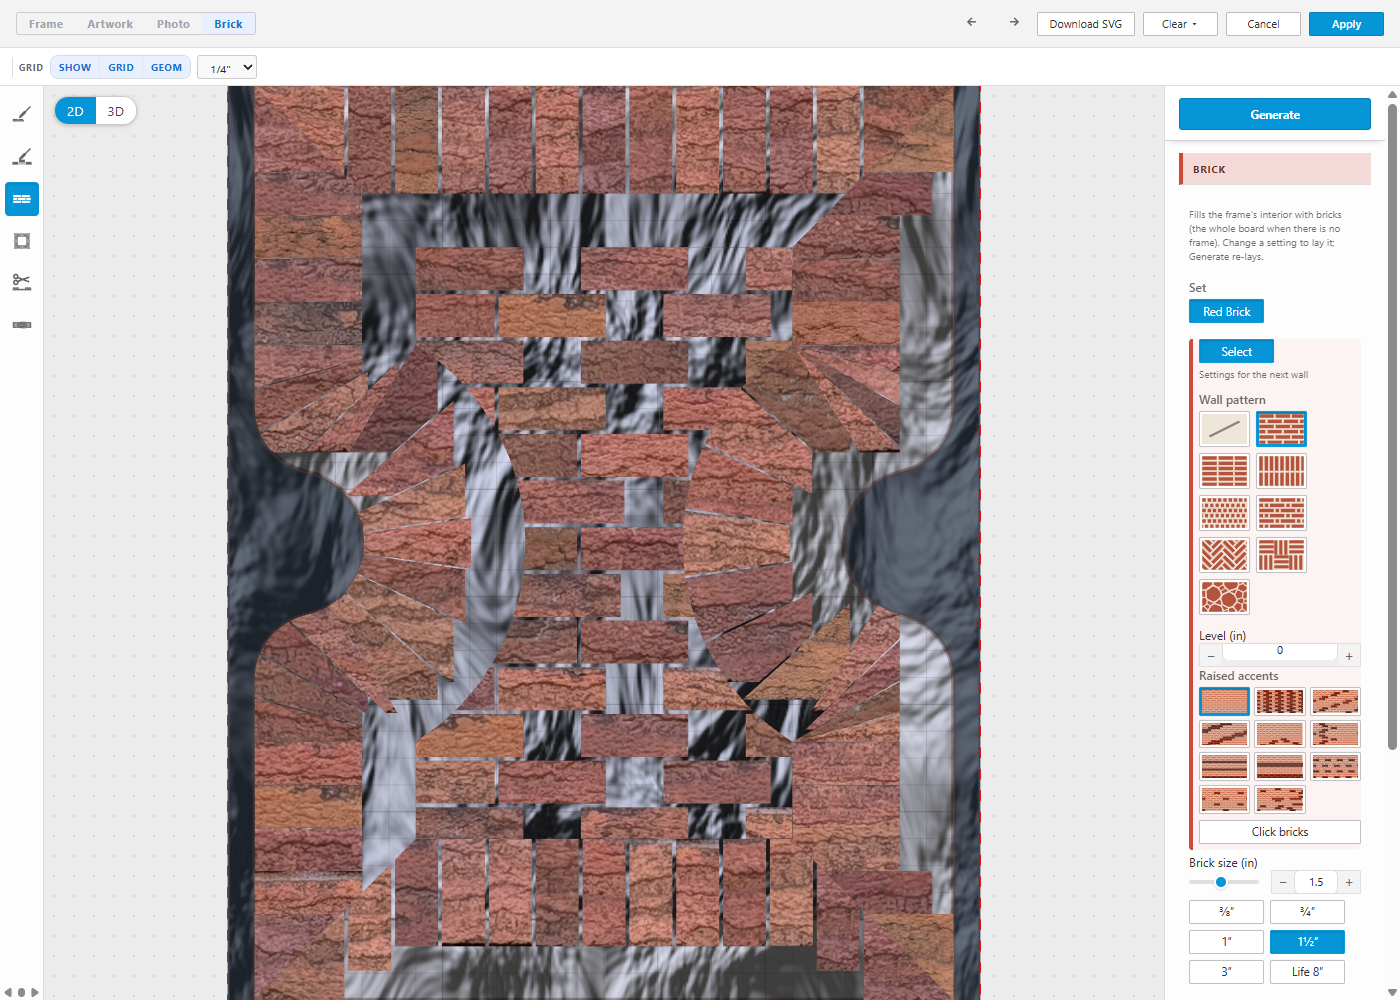
Task: Choose the diagonal line wall pattern
Action: [x=1224, y=429]
